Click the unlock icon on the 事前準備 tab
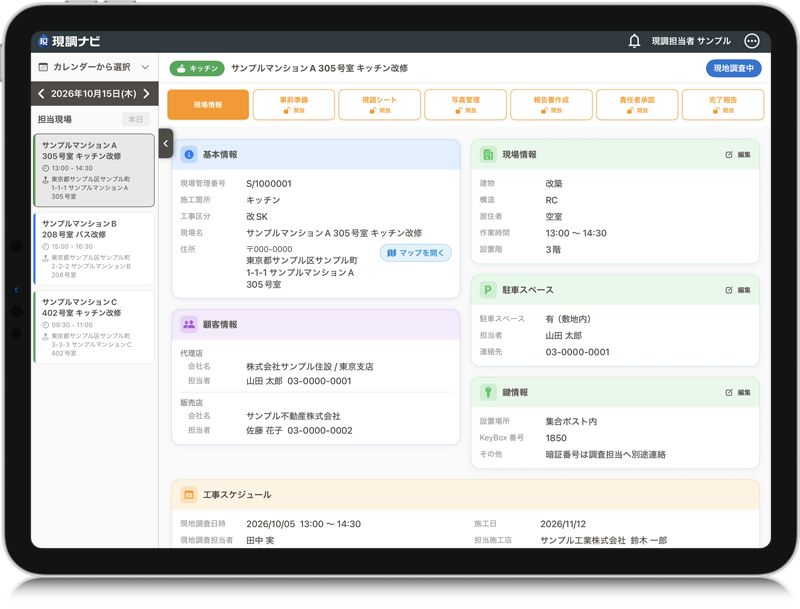The image size is (800, 609). [x=287, y=111]
